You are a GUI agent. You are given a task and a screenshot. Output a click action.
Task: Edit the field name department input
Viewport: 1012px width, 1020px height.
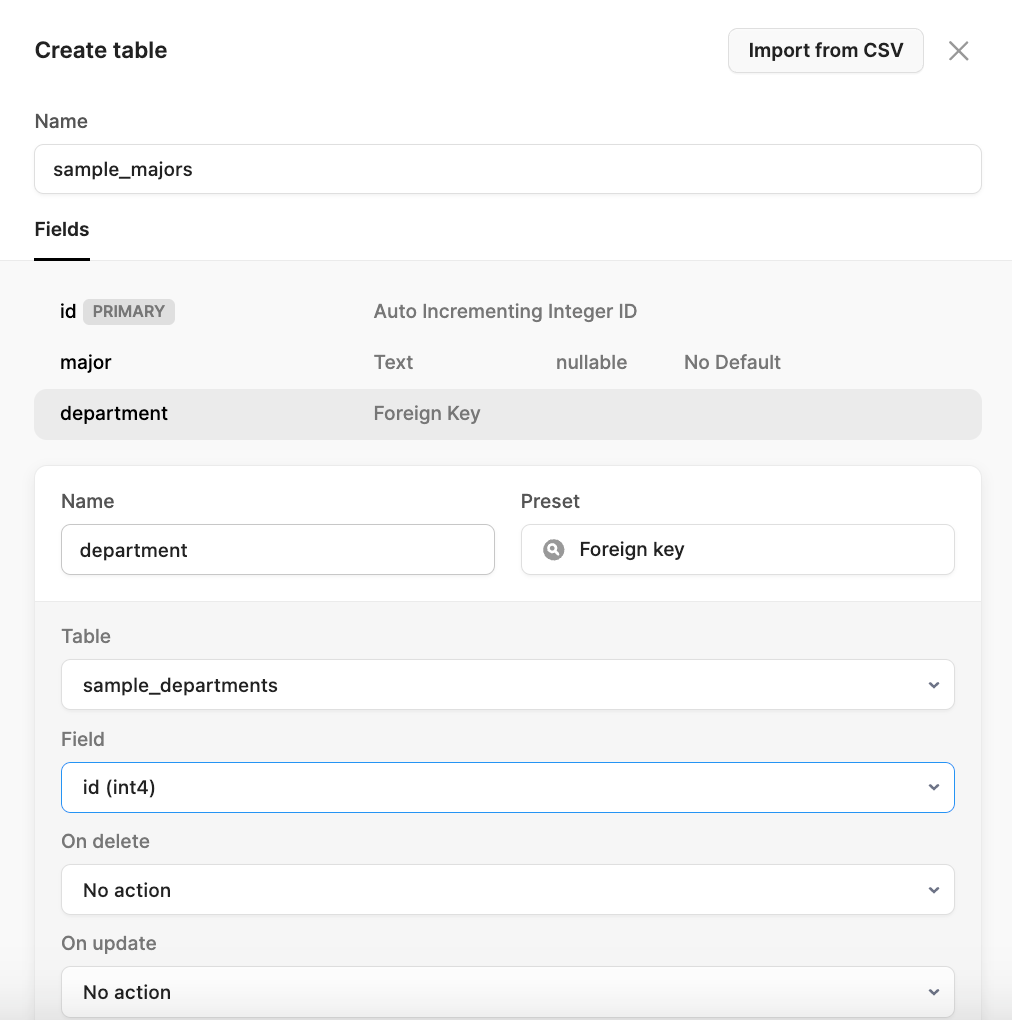[x=278, y=550]
